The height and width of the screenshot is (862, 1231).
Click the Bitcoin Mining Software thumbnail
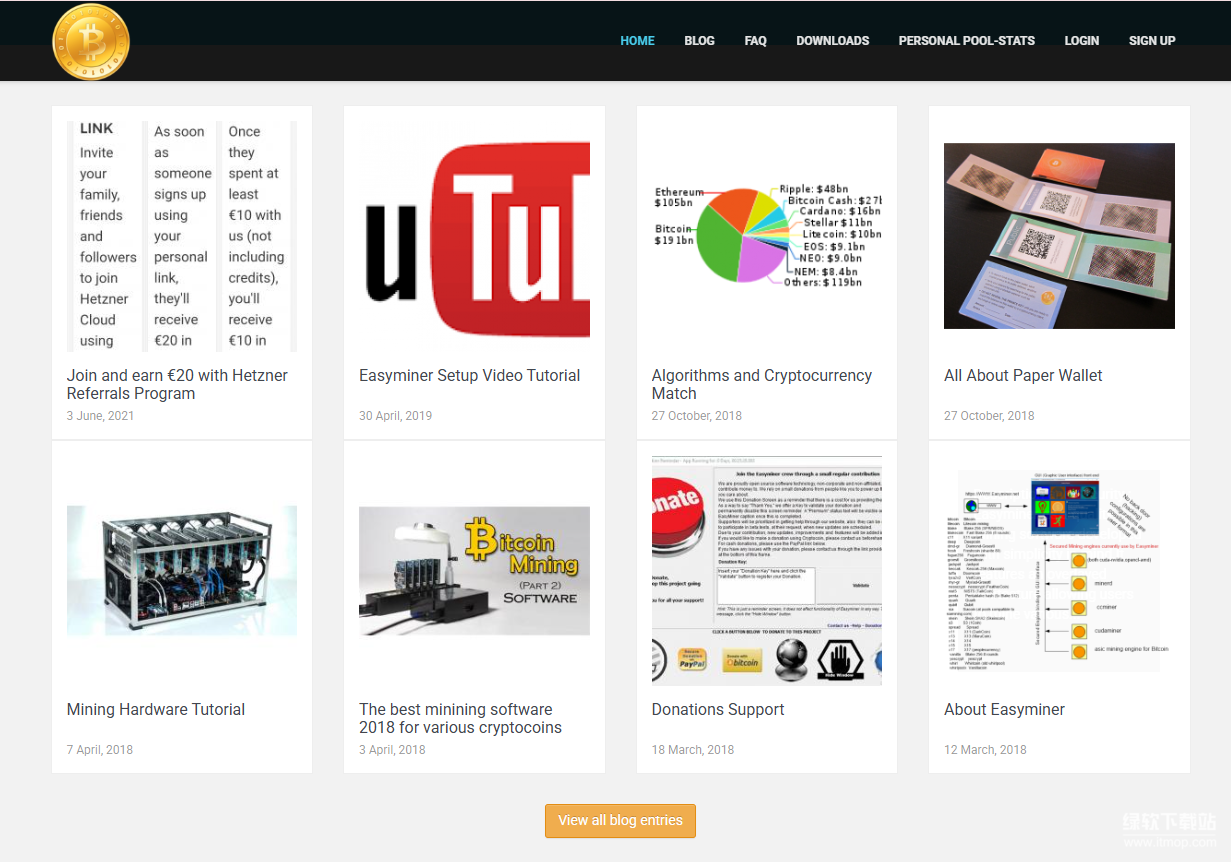click(474, 570)
